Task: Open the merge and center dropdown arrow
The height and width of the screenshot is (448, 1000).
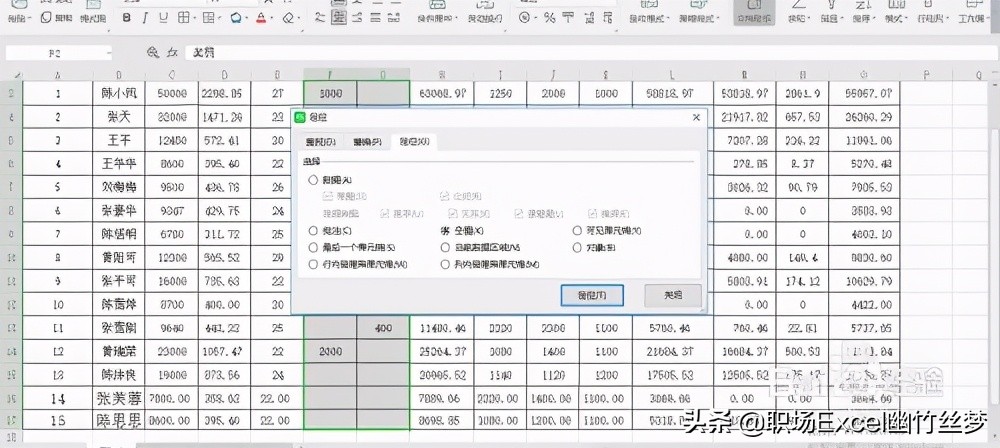Action: point(457,19)
